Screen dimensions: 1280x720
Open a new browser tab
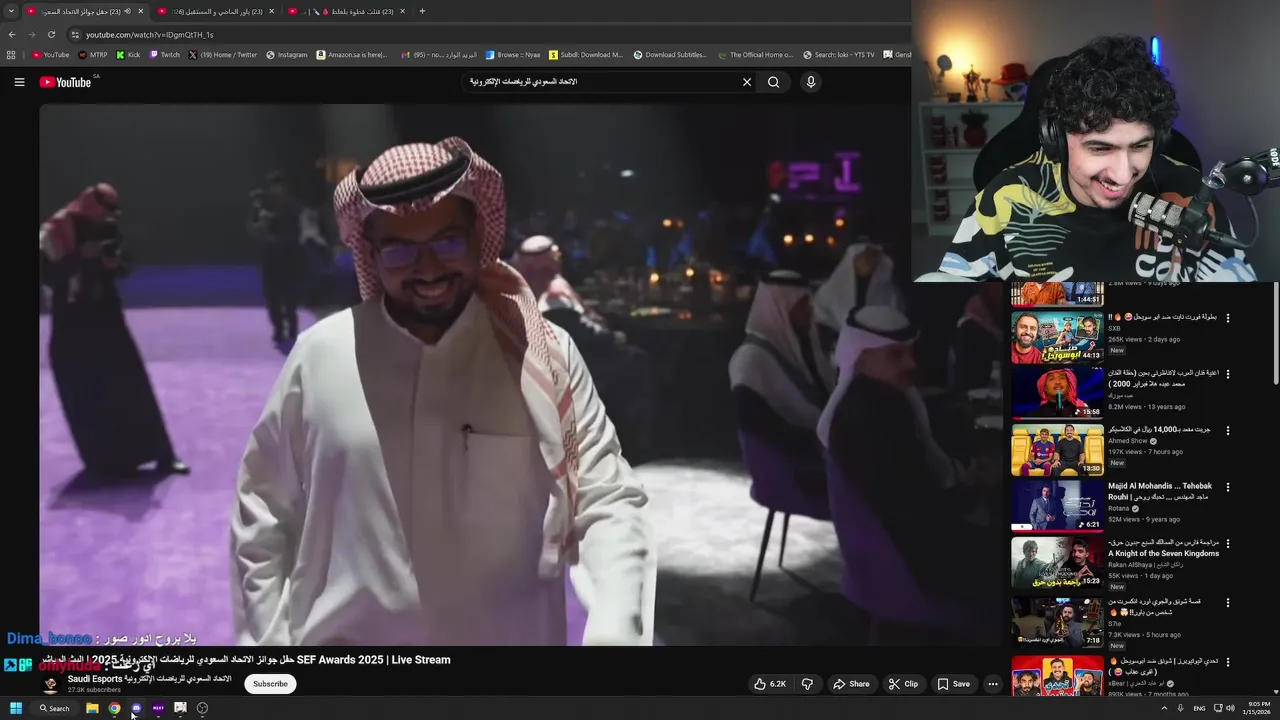[x=422, y=11]
